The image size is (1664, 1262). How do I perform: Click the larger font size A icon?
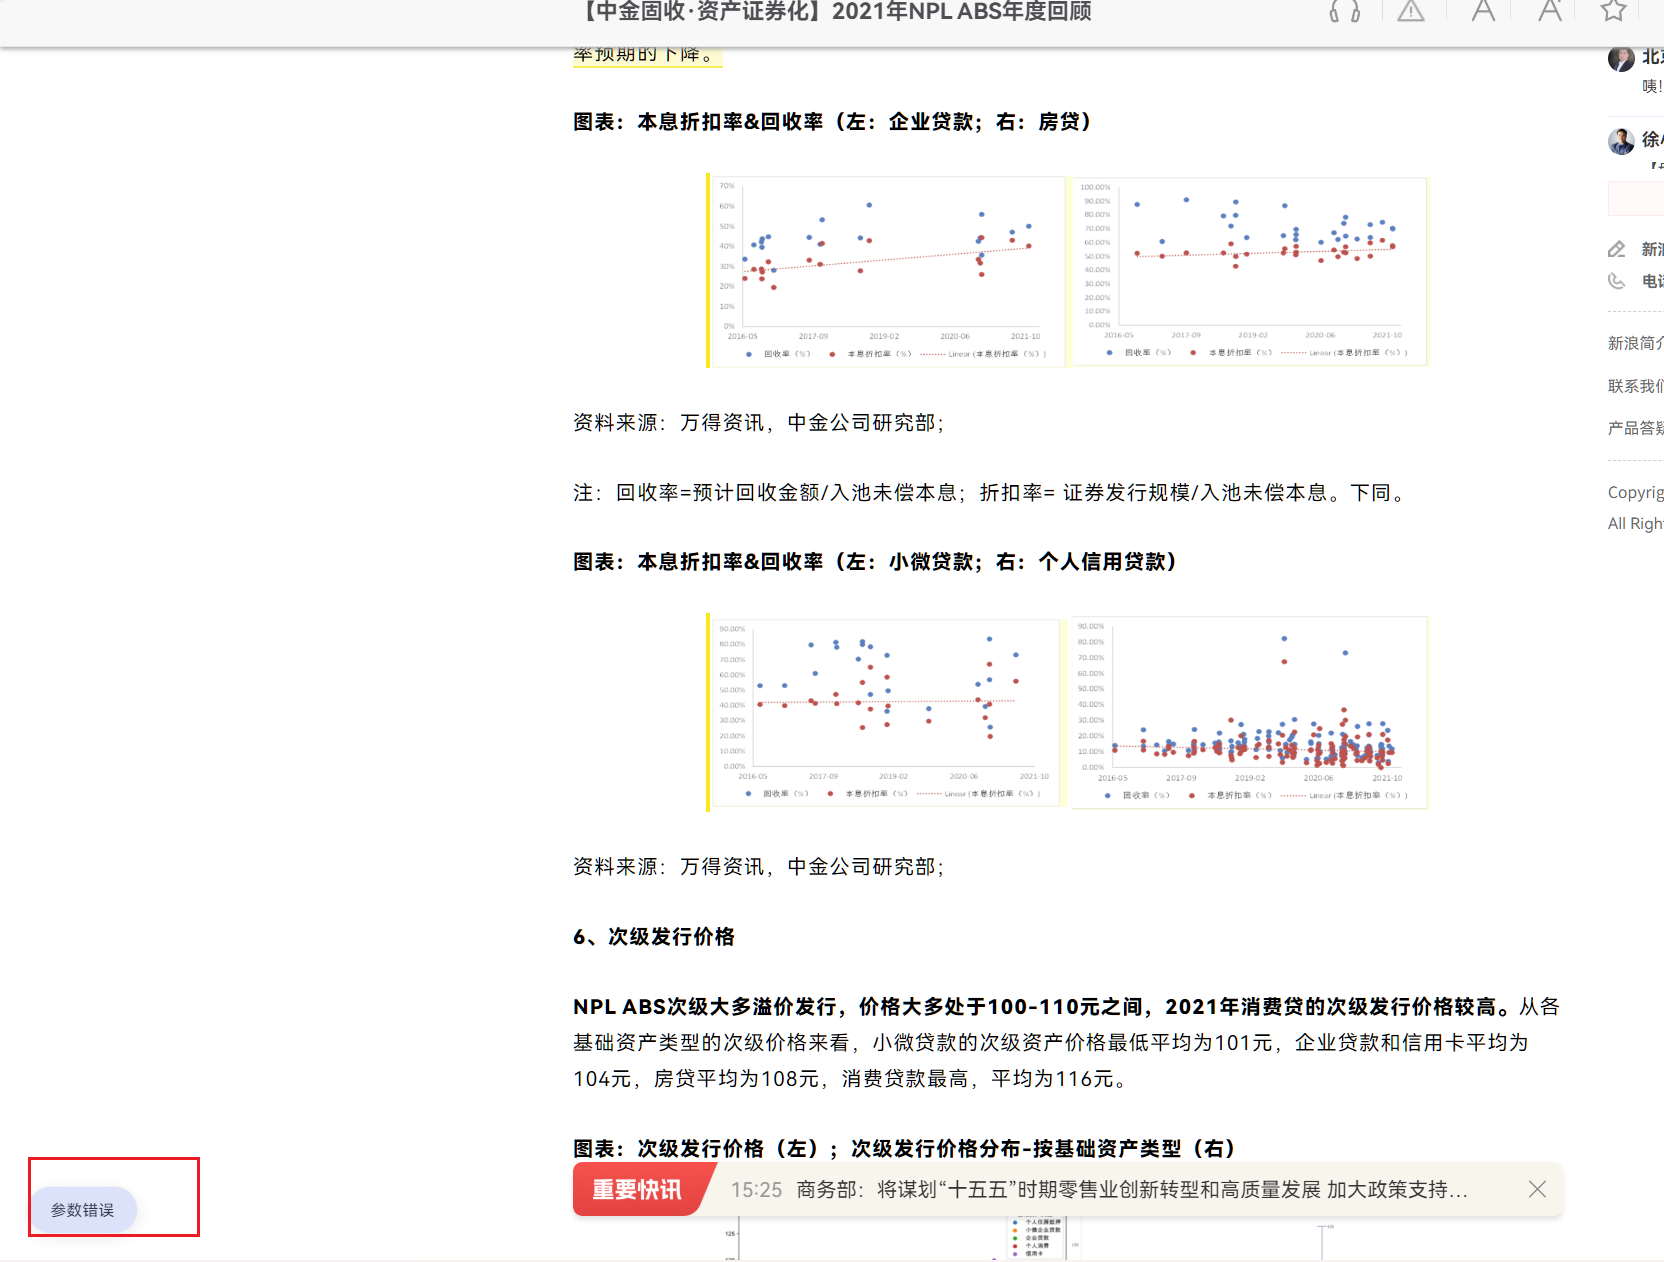(1549, 12)
